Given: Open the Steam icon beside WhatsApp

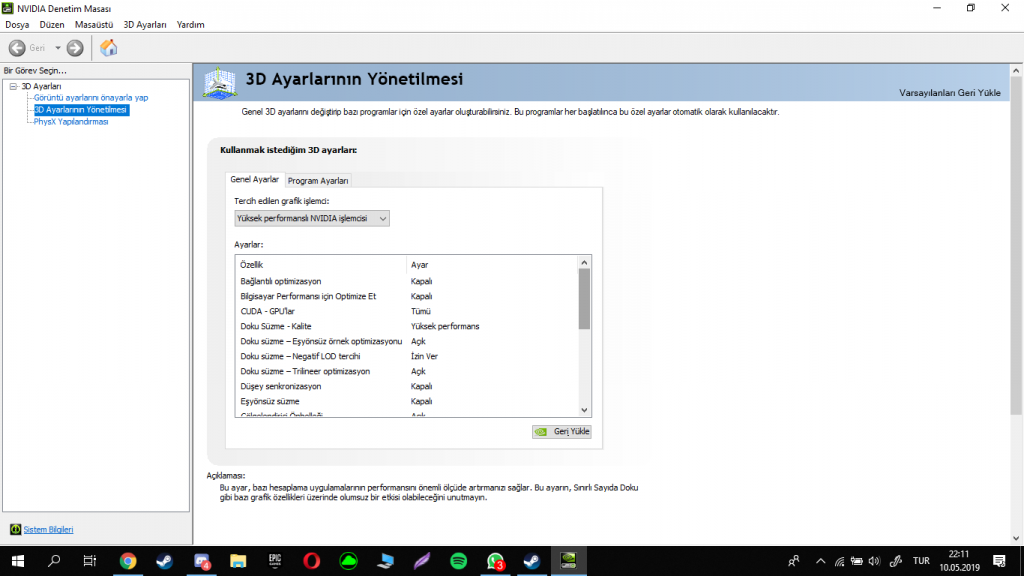Looking at the screenshot, I should click(532, 561).
